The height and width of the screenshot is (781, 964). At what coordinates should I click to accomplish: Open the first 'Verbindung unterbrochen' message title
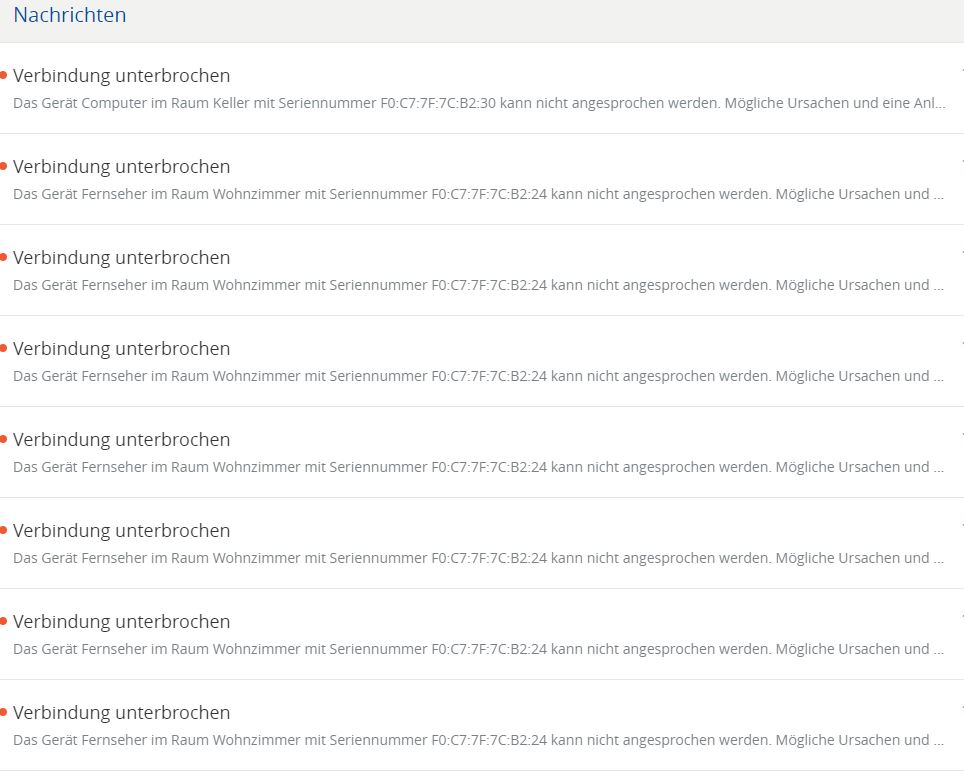tap(121, 76)
